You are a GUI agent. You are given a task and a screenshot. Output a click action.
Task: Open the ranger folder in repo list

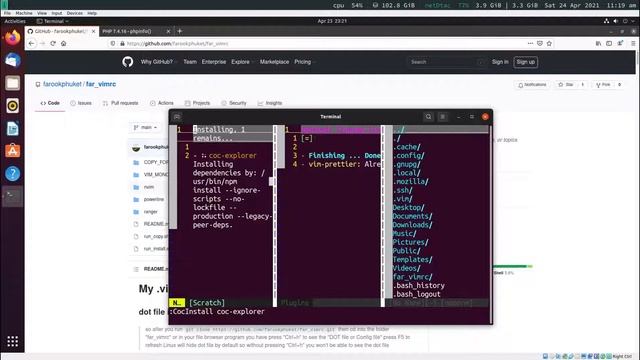coord(151,212)
